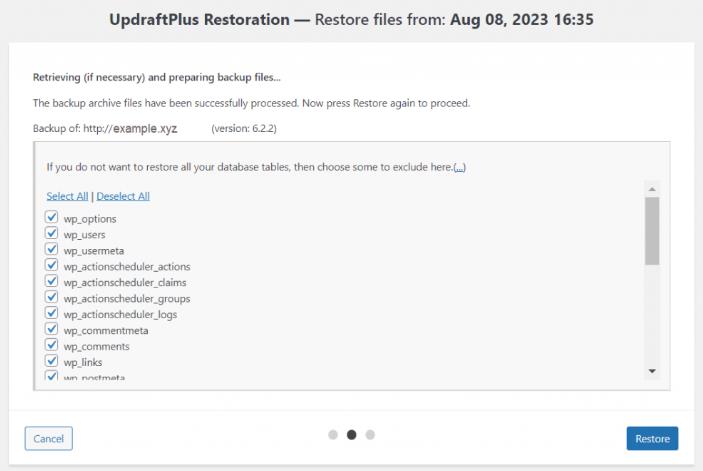Uncheck wp_actionscheduler_claims checkbox
Screen dimensions: 703x471
[51, 282]
